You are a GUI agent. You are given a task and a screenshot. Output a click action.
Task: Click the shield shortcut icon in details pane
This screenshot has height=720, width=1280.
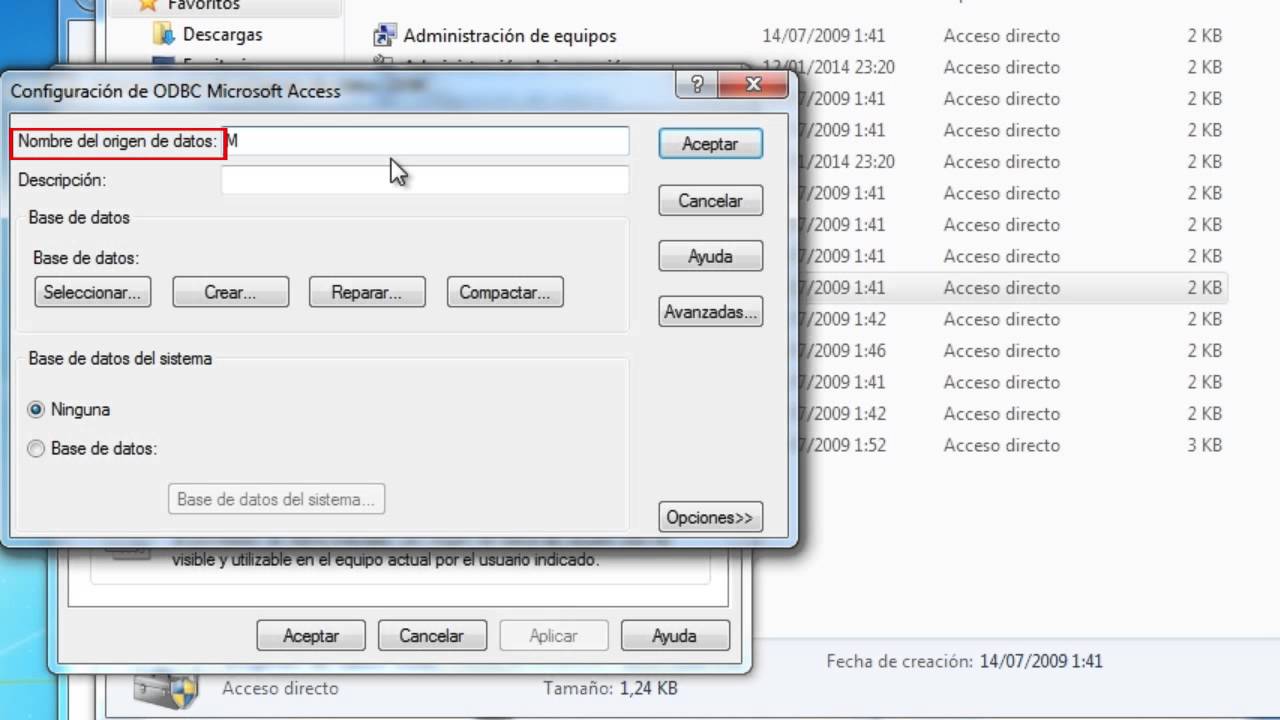point(165,688)
